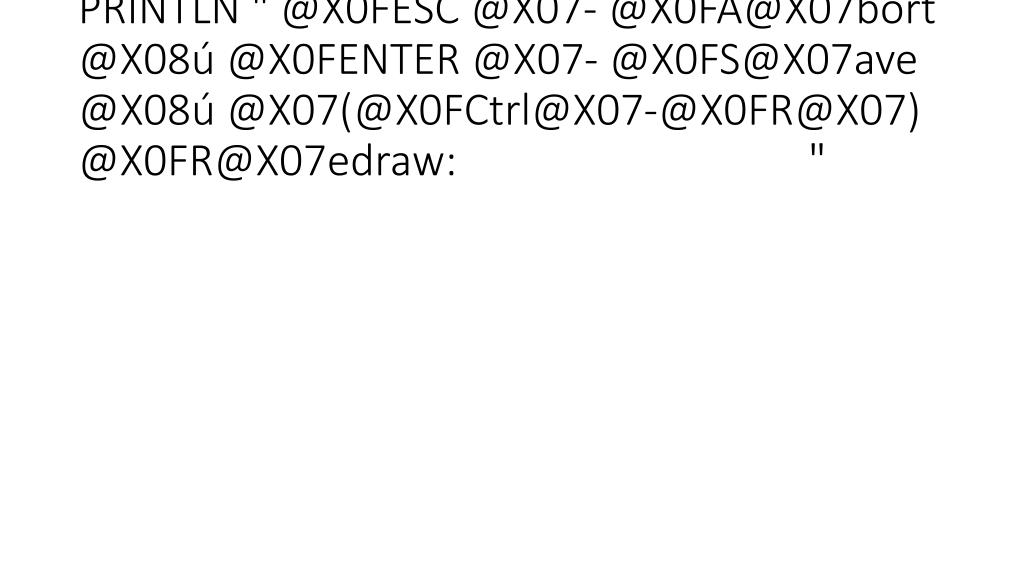
Task: Select the @X0FR@X07edraw: text
Action: [x=268, y=162]
